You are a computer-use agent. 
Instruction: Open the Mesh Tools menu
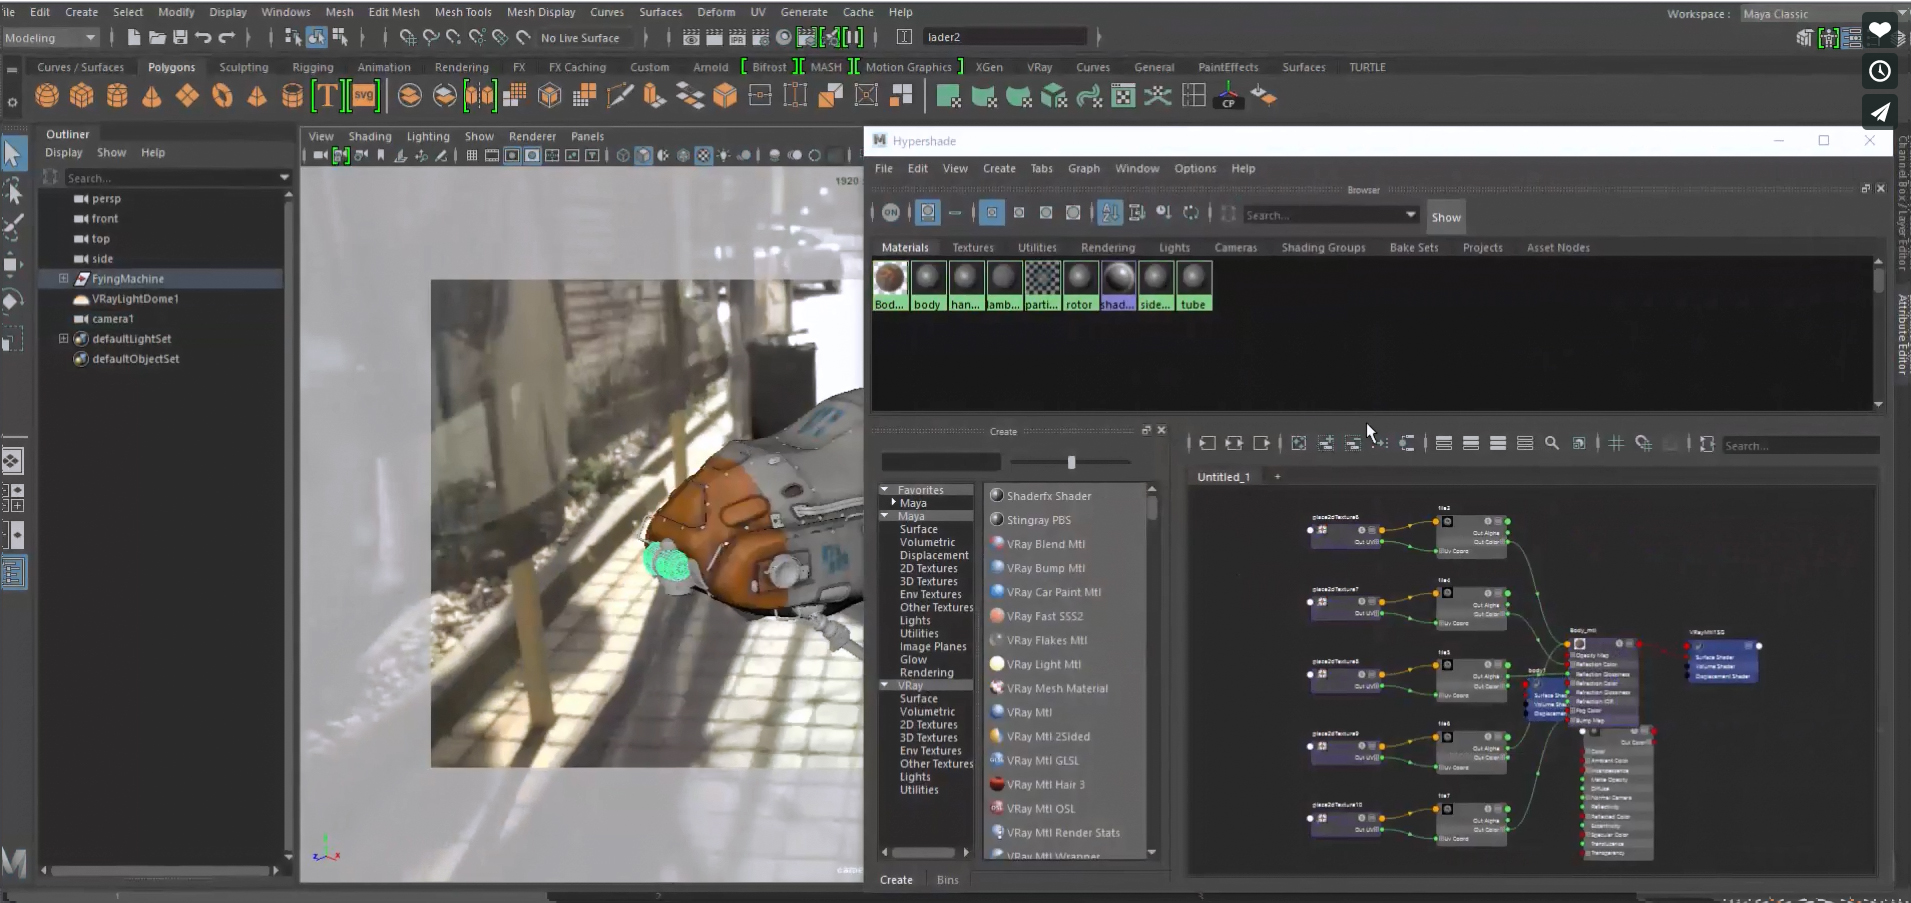point(463,12)
